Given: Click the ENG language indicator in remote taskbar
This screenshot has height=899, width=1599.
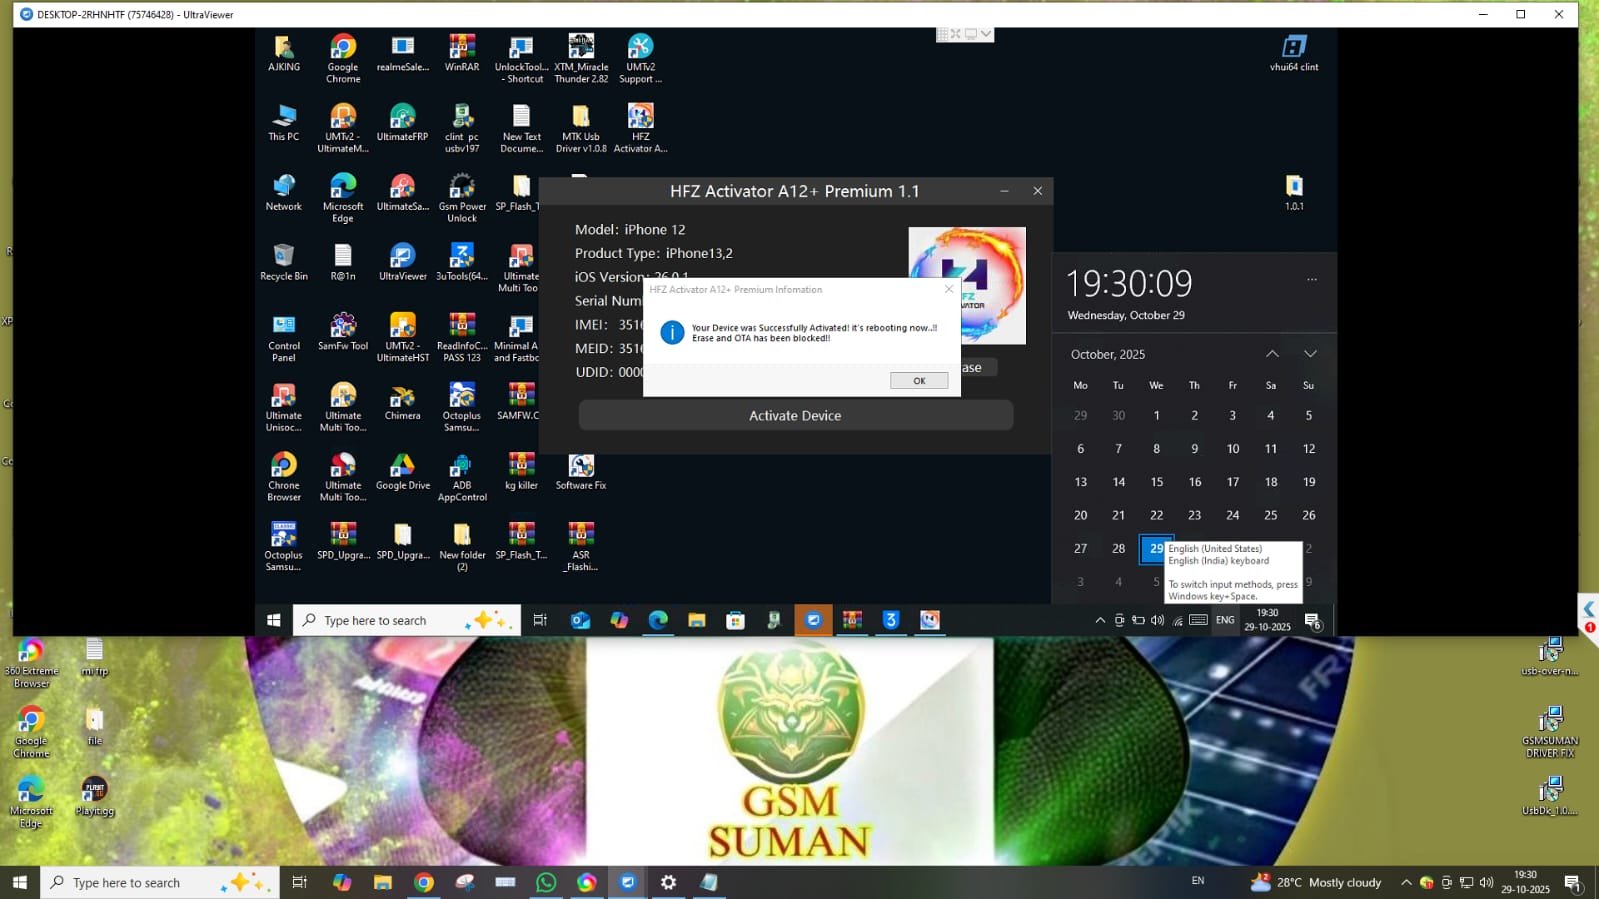Looking at the screenshot, I should pyautogui.click(x=1225, y=620).
